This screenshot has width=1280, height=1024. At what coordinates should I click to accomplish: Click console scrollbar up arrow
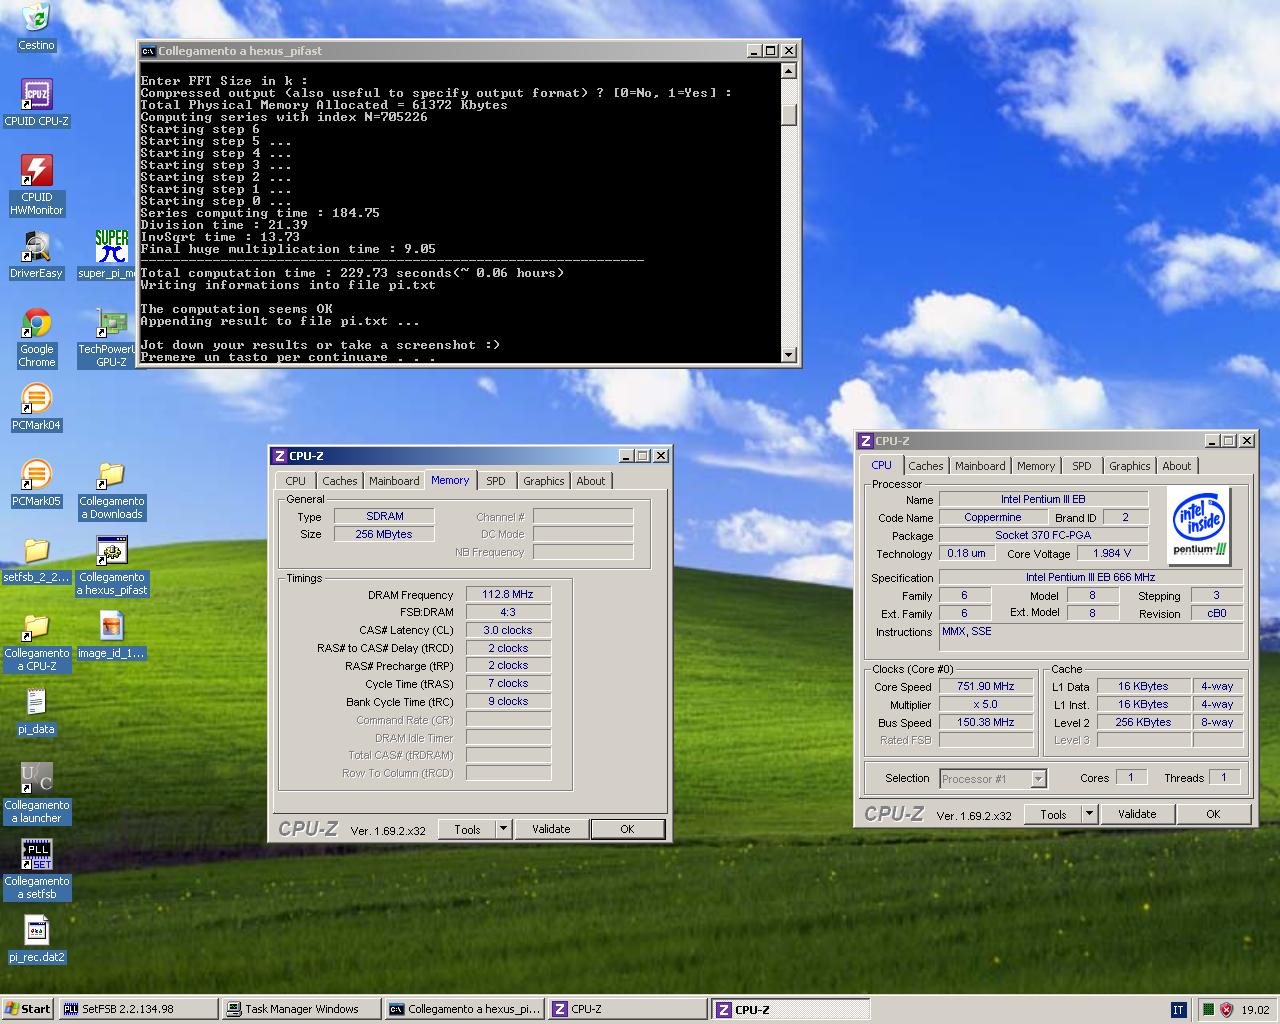[789, 70]
